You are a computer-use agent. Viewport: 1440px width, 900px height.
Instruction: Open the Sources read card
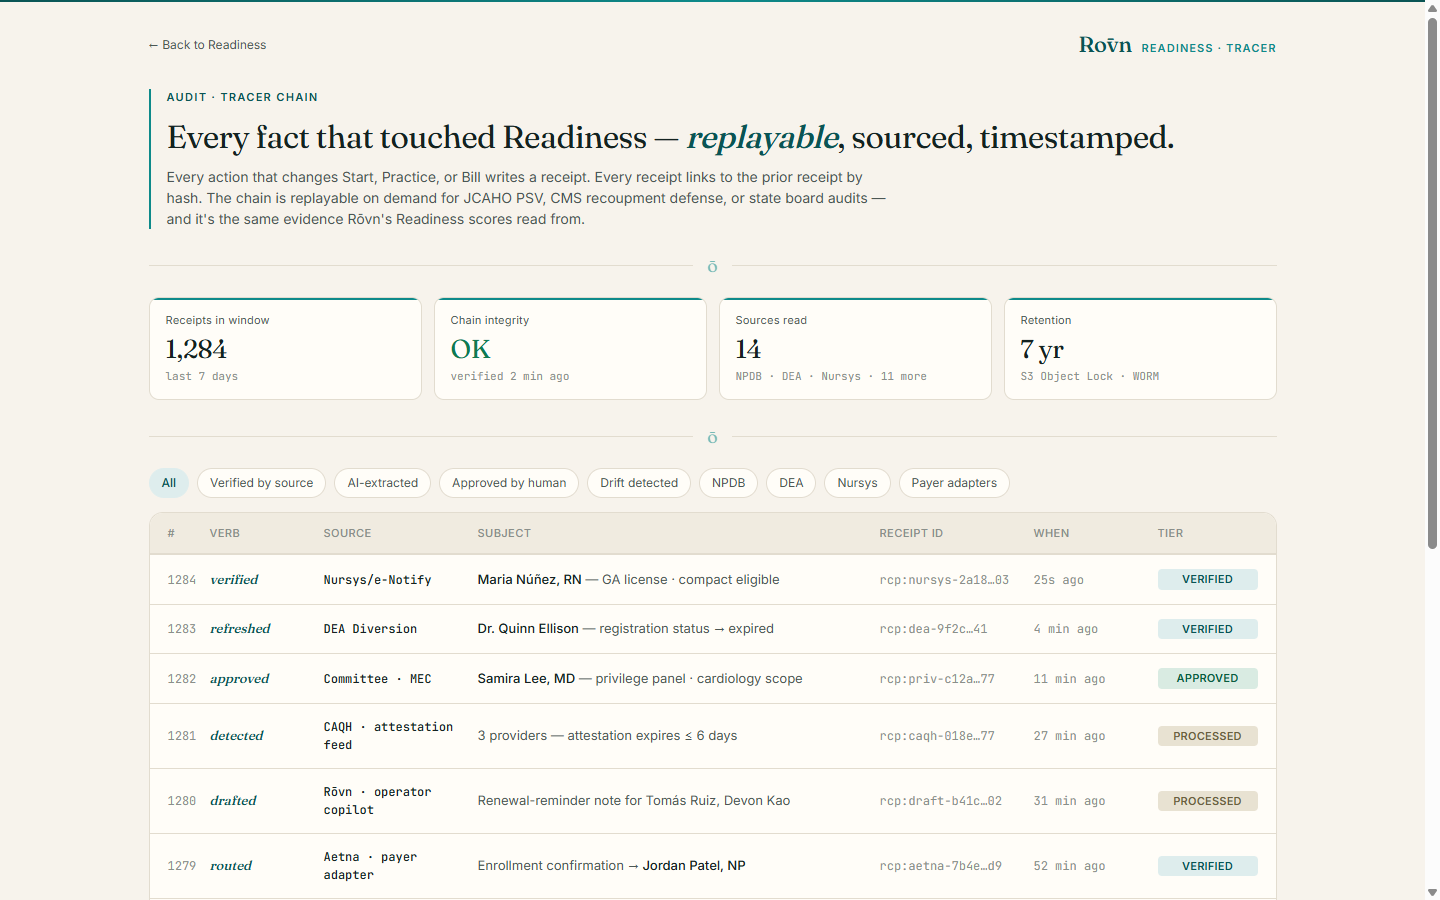click(x=855, y=349)
